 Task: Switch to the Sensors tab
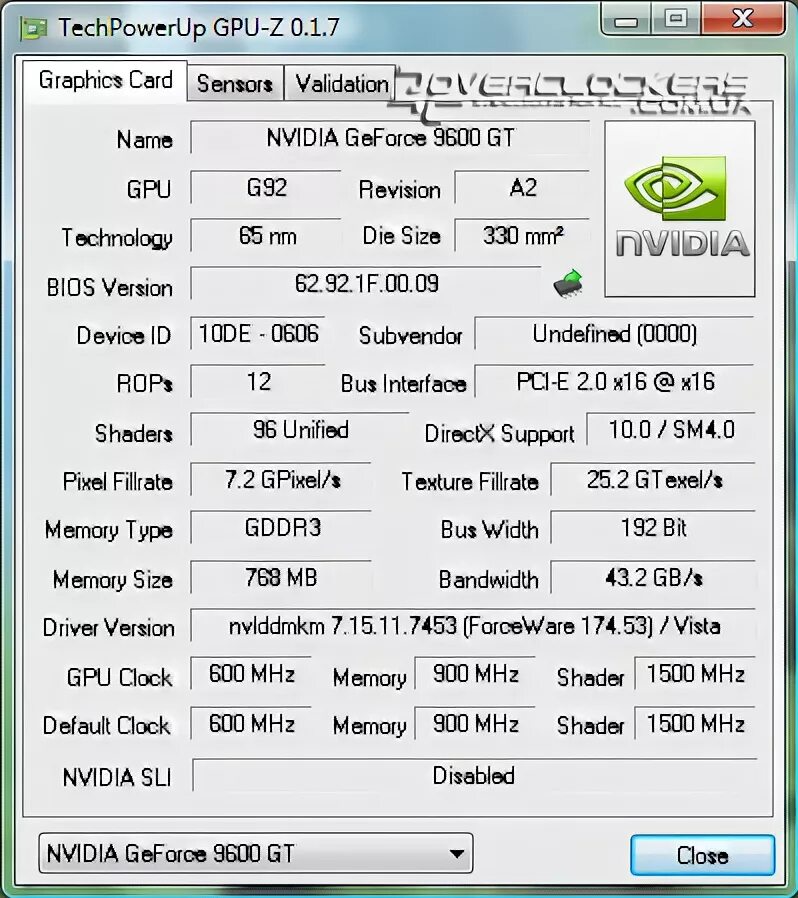235,84
